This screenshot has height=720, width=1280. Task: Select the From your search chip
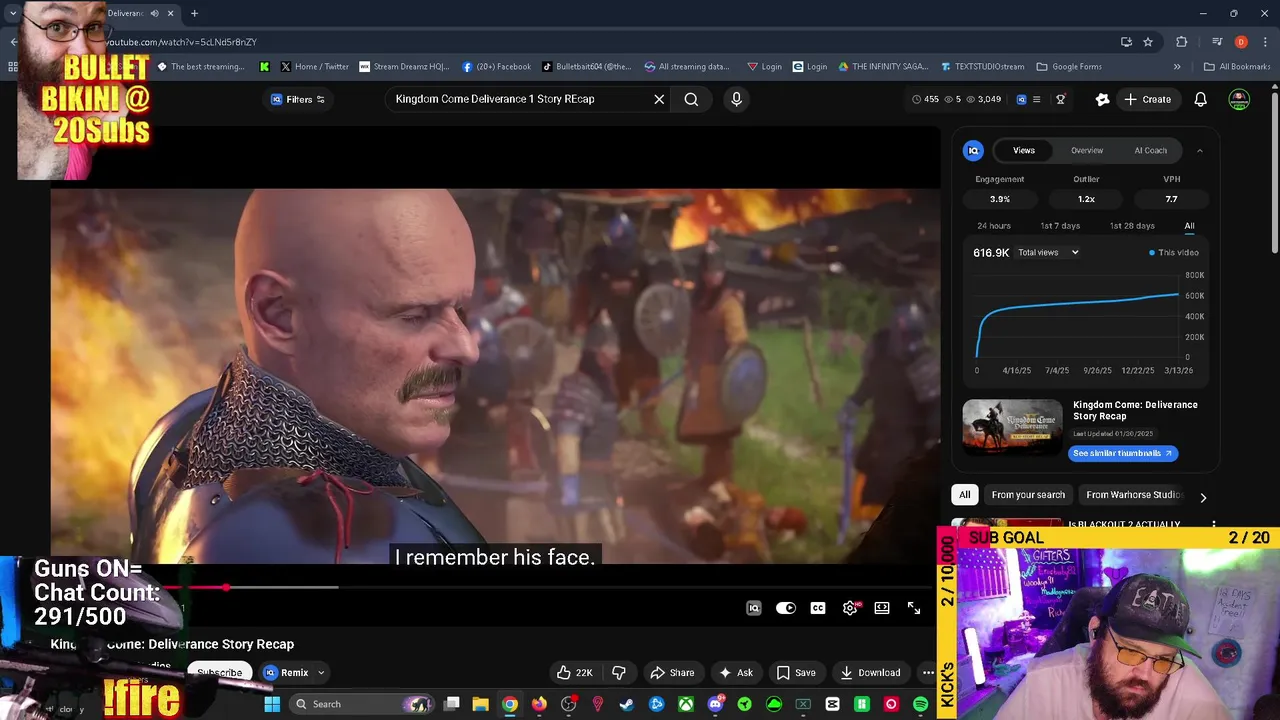(1028, 495)
